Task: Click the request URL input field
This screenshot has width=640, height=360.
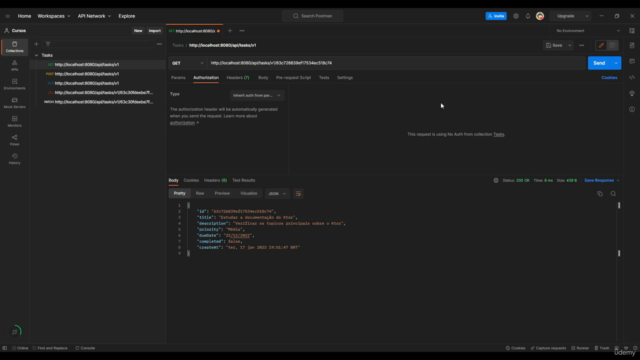Action: [396, 63]
